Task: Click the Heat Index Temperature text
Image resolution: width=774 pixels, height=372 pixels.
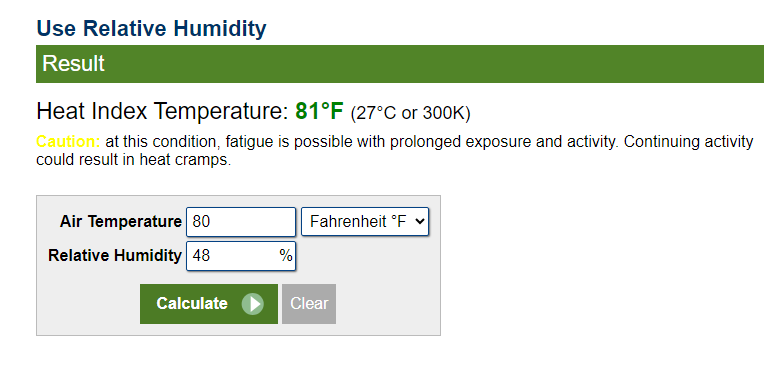Action: (x=162, y=112)
